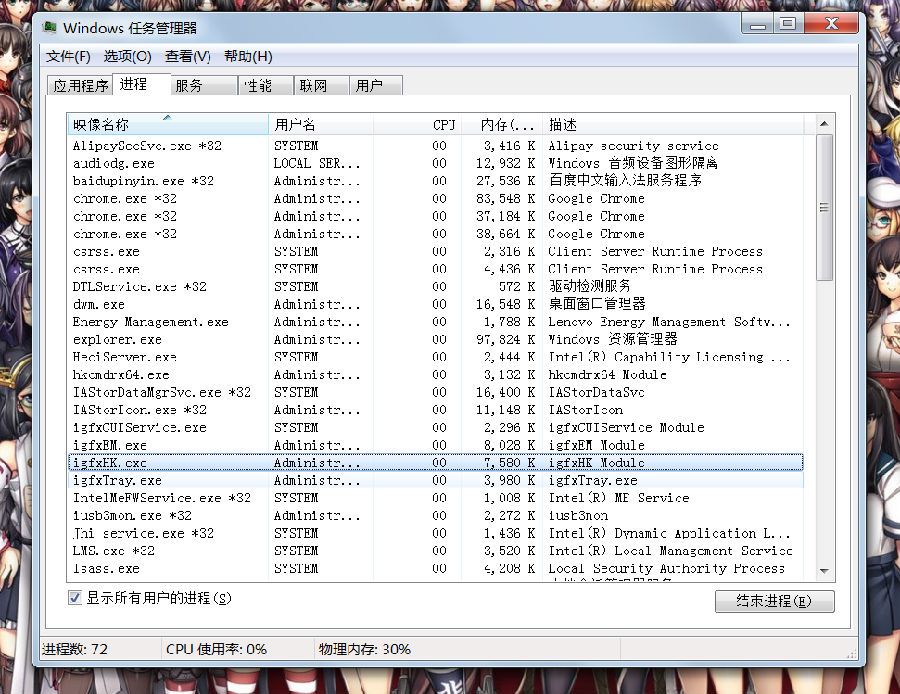The image size is (900, 694).
Task: Sort by 描述 column header
Action: pos(673,125)
